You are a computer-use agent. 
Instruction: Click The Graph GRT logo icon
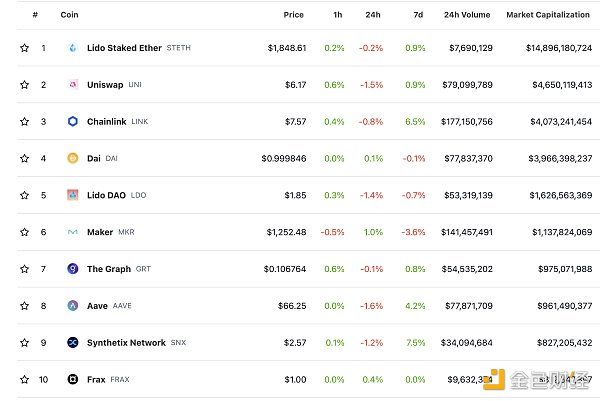pos(72,269)
